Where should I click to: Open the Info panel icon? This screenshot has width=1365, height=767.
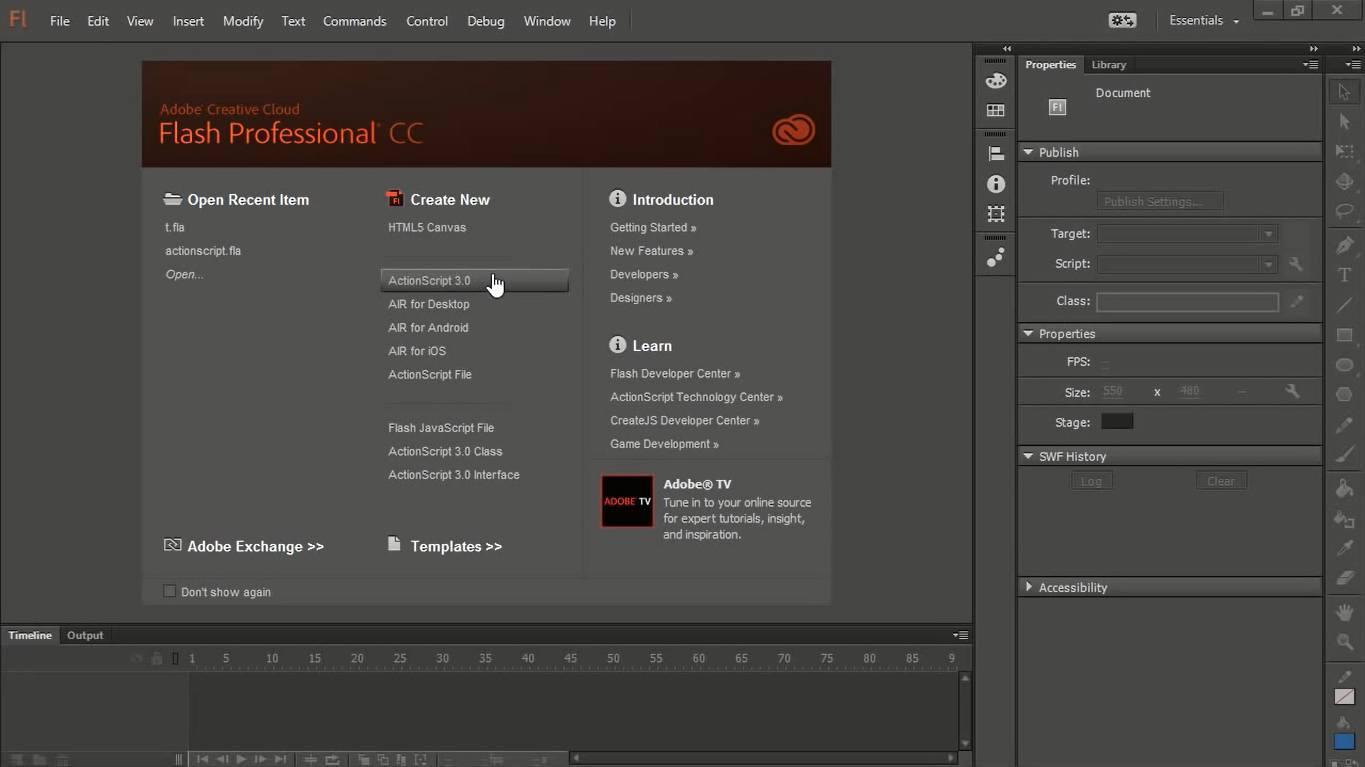996,184
